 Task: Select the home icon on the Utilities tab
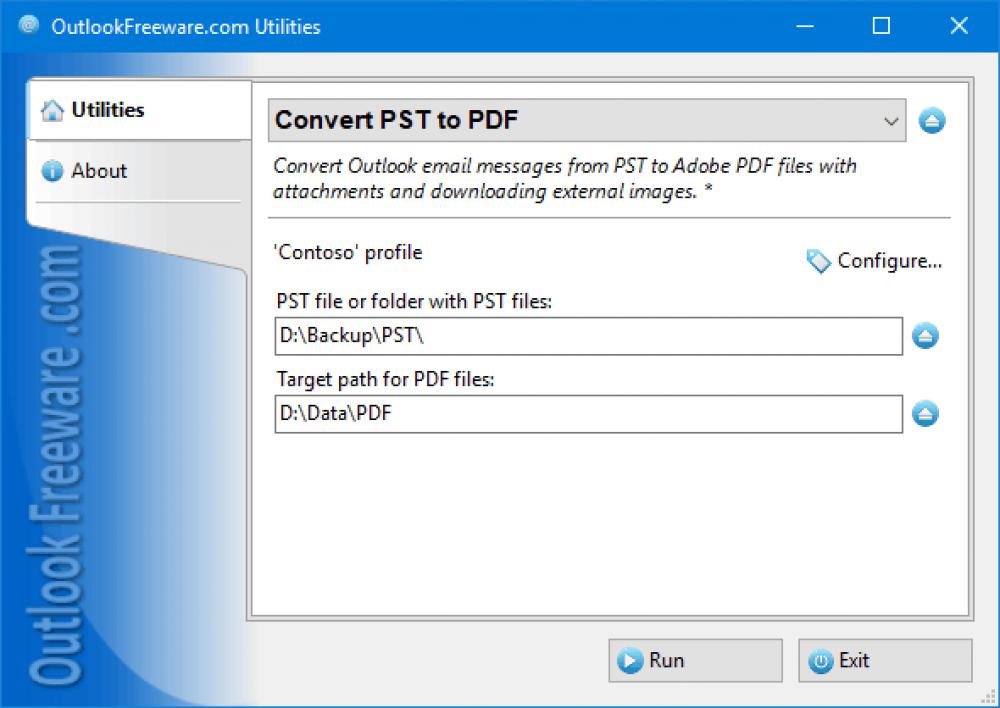[54, 110]
